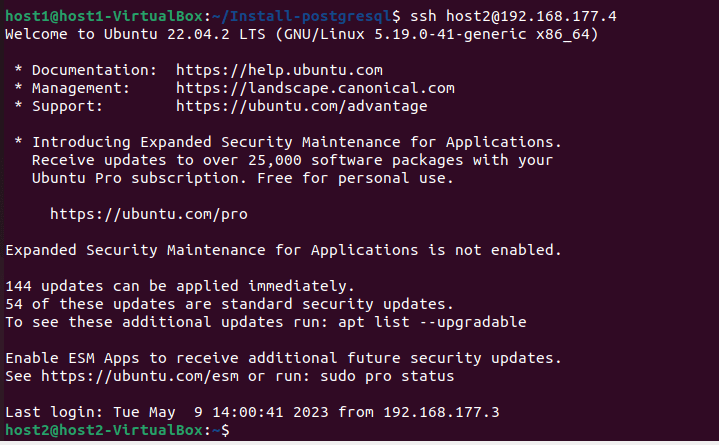Open the help.ubuntu.com documentation link
719x445 pixels.
pos(279,70)
